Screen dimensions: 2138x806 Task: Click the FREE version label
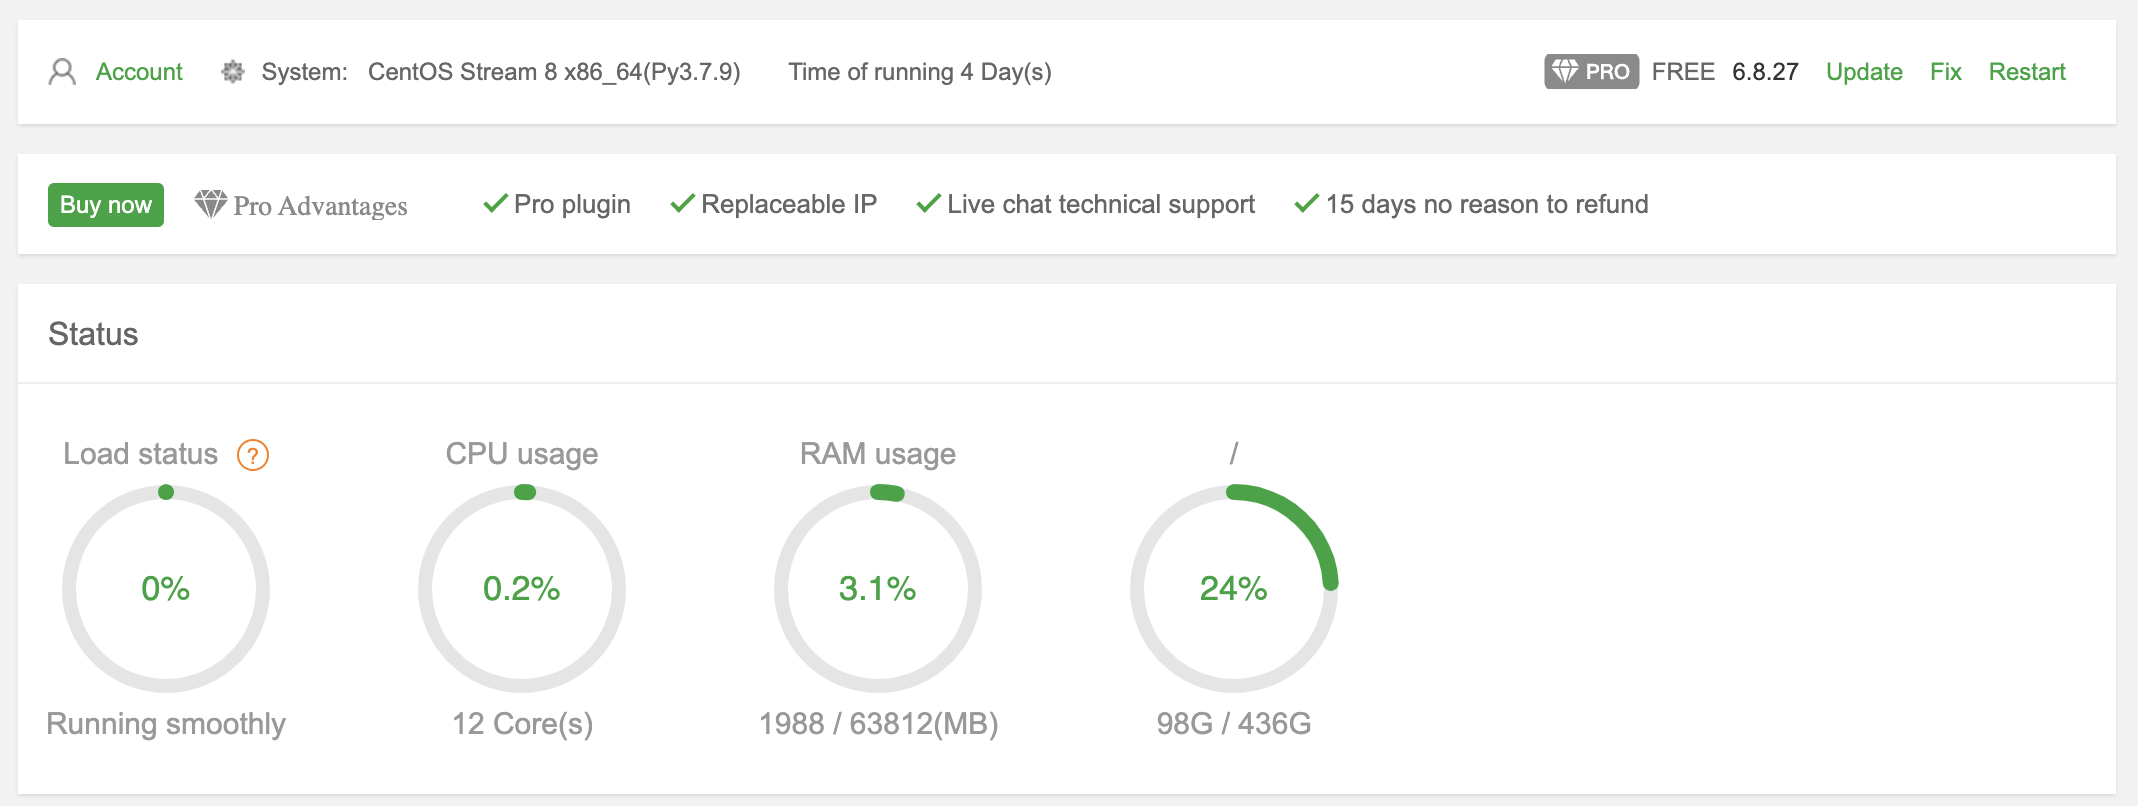click(1683, 72)
